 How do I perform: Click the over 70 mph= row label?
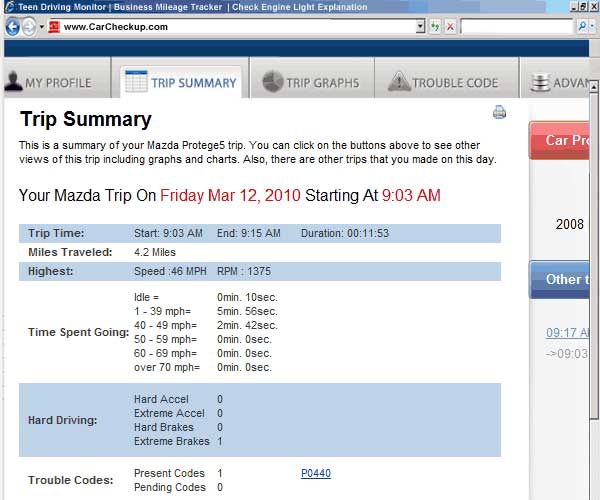(167, 367)
